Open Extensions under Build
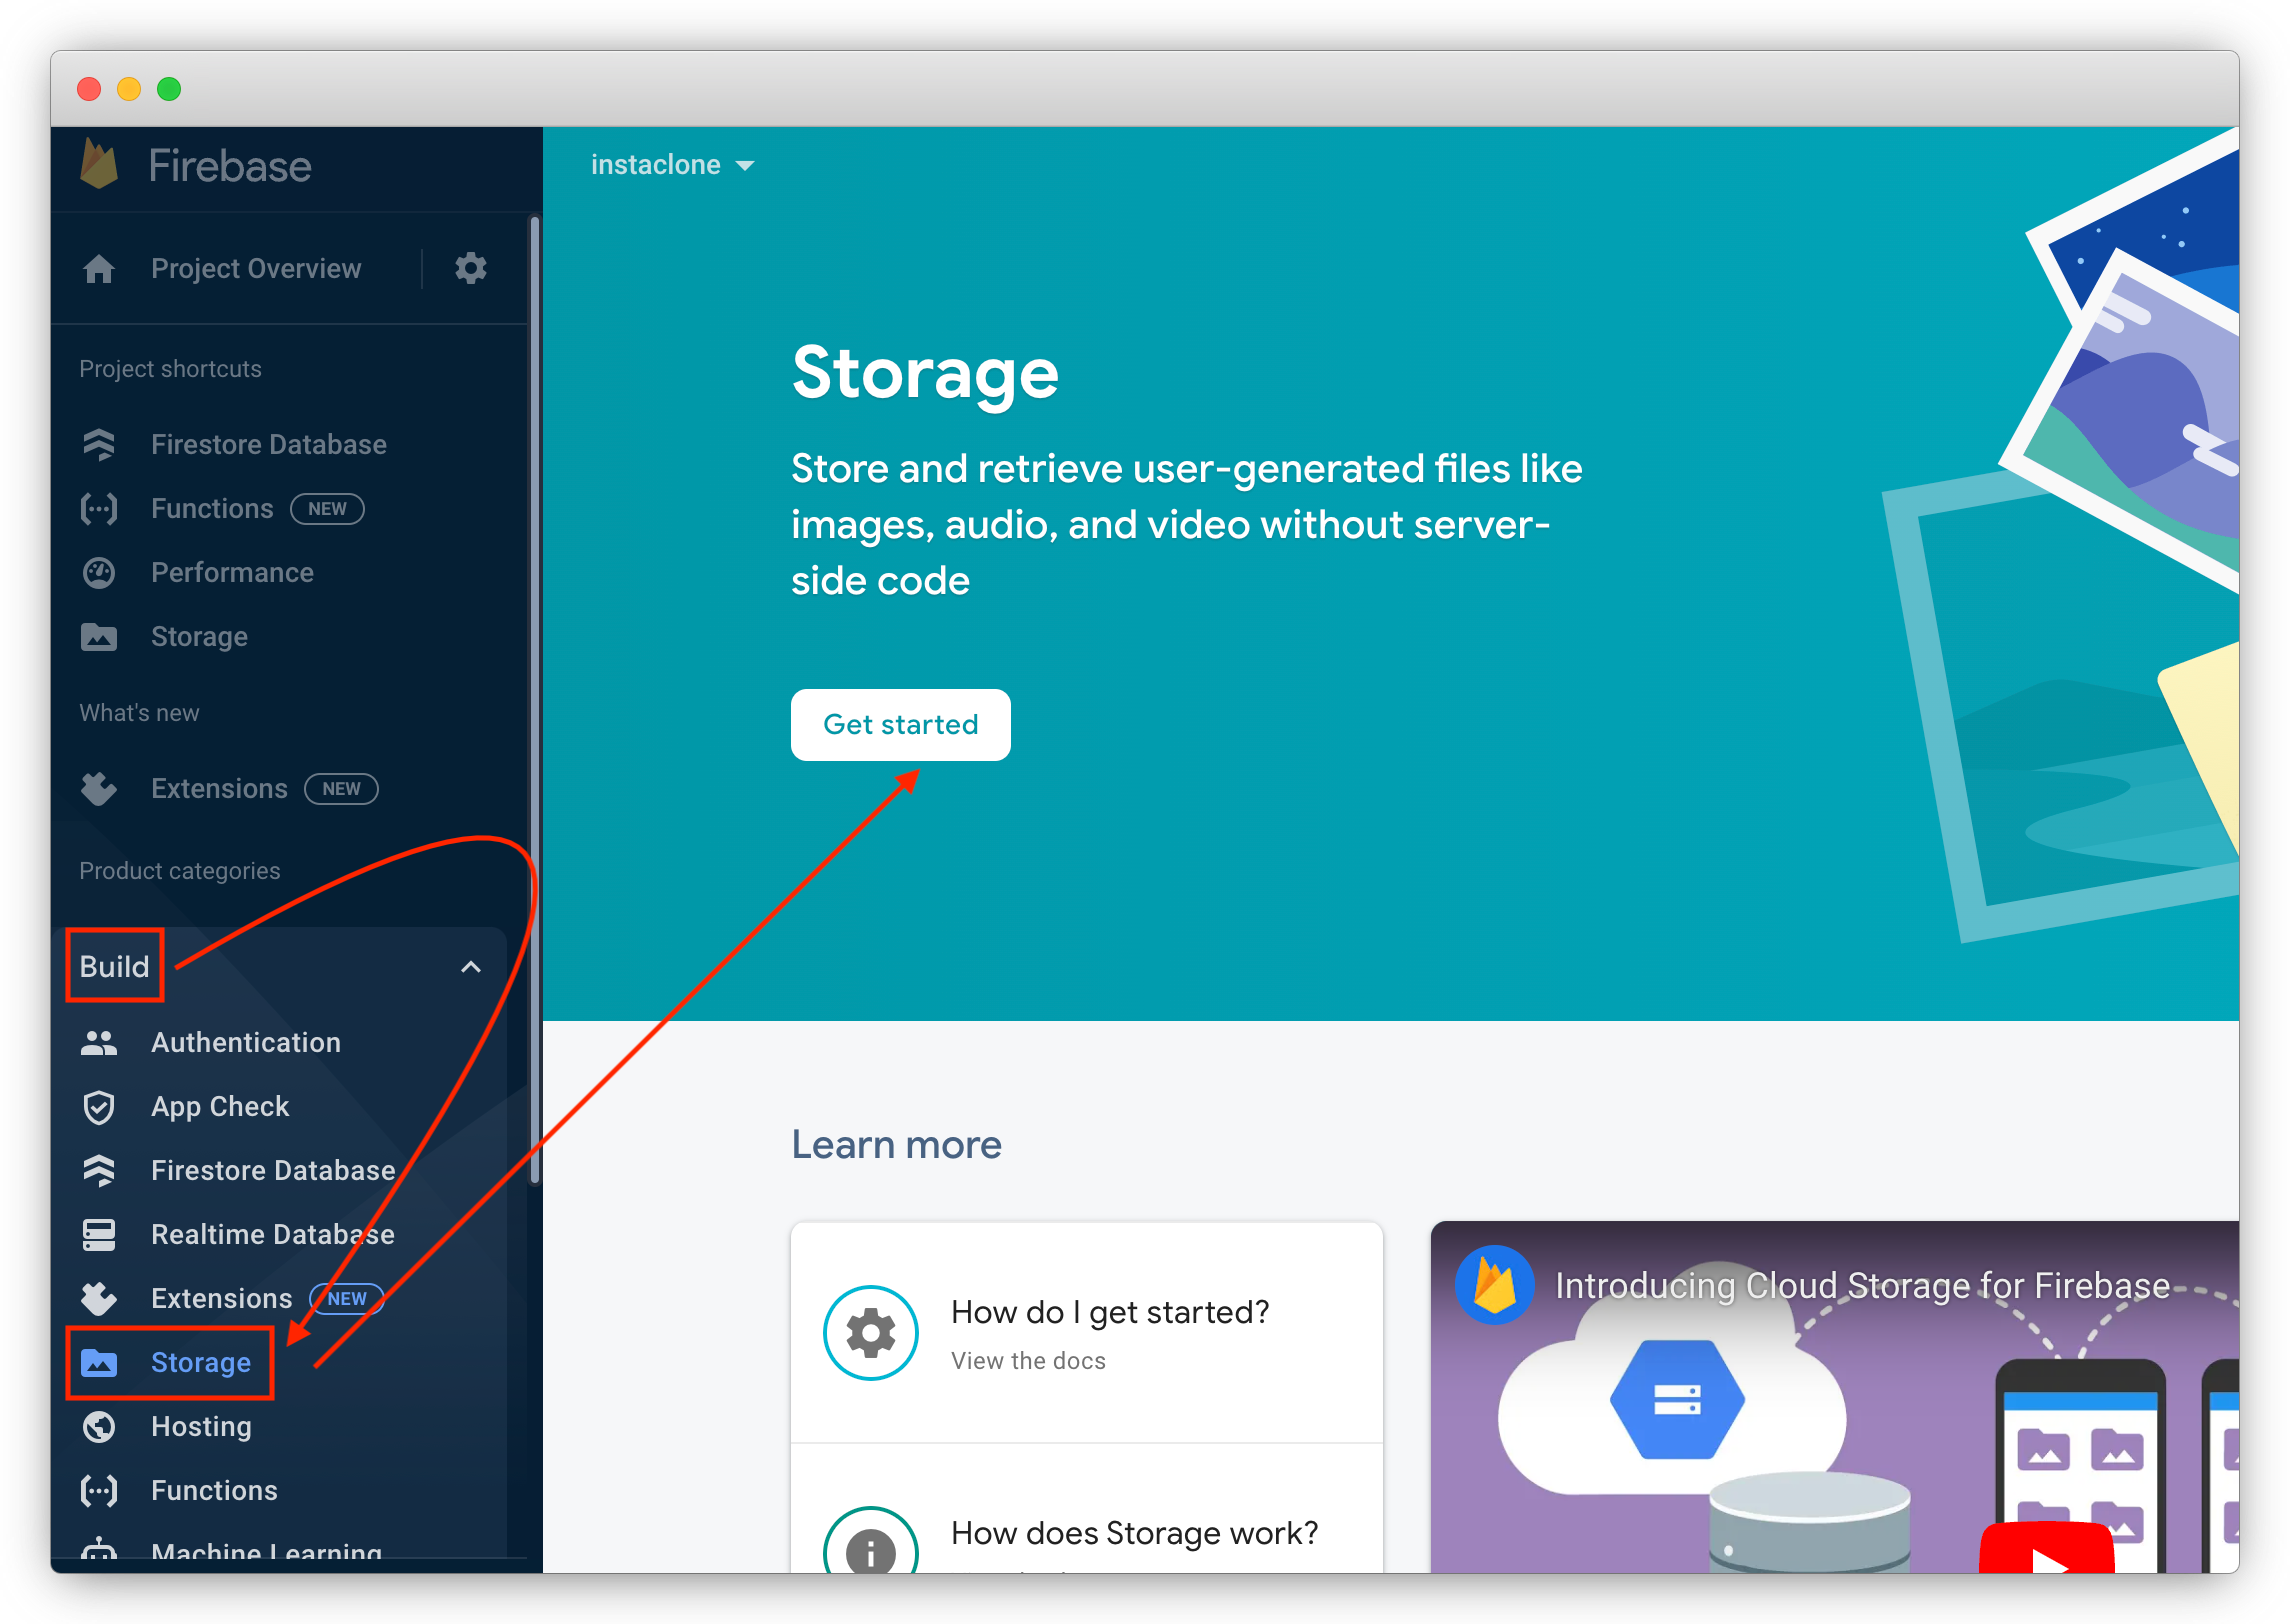 pyautogui.click(x=221, y=1298)
